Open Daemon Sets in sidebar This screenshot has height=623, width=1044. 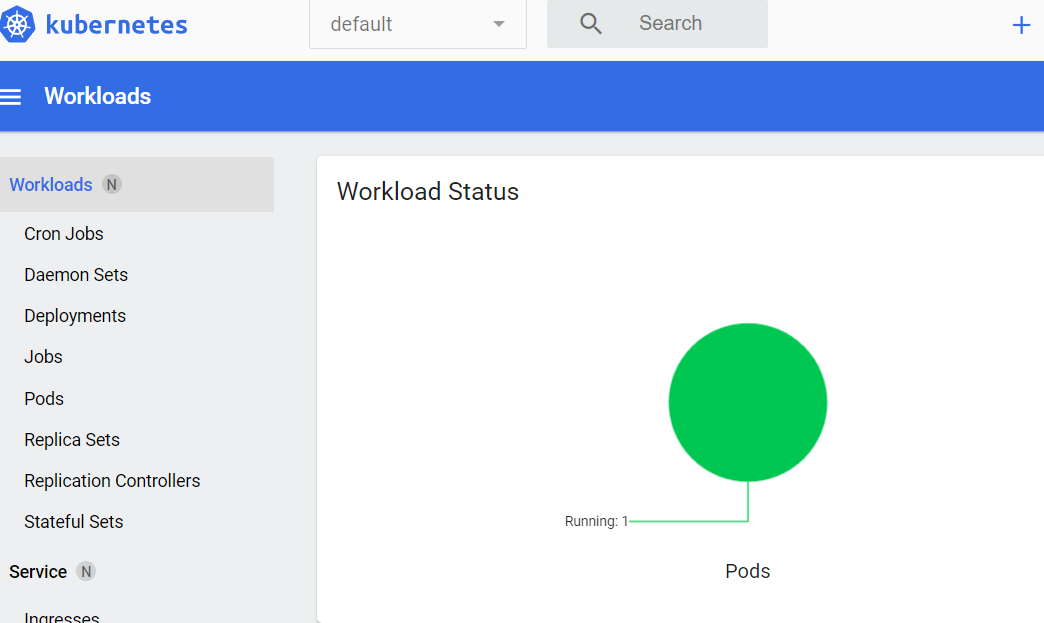(76, 275)
